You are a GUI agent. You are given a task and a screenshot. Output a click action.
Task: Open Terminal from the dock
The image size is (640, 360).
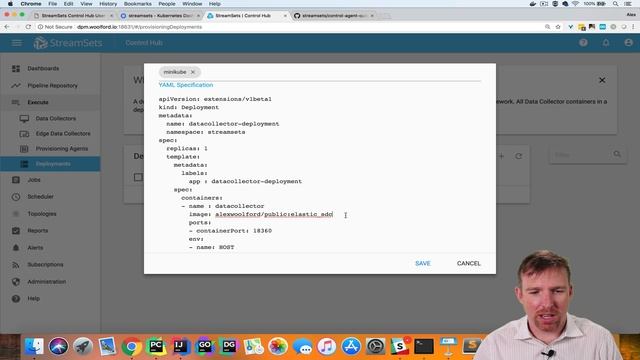pos(424,346)
